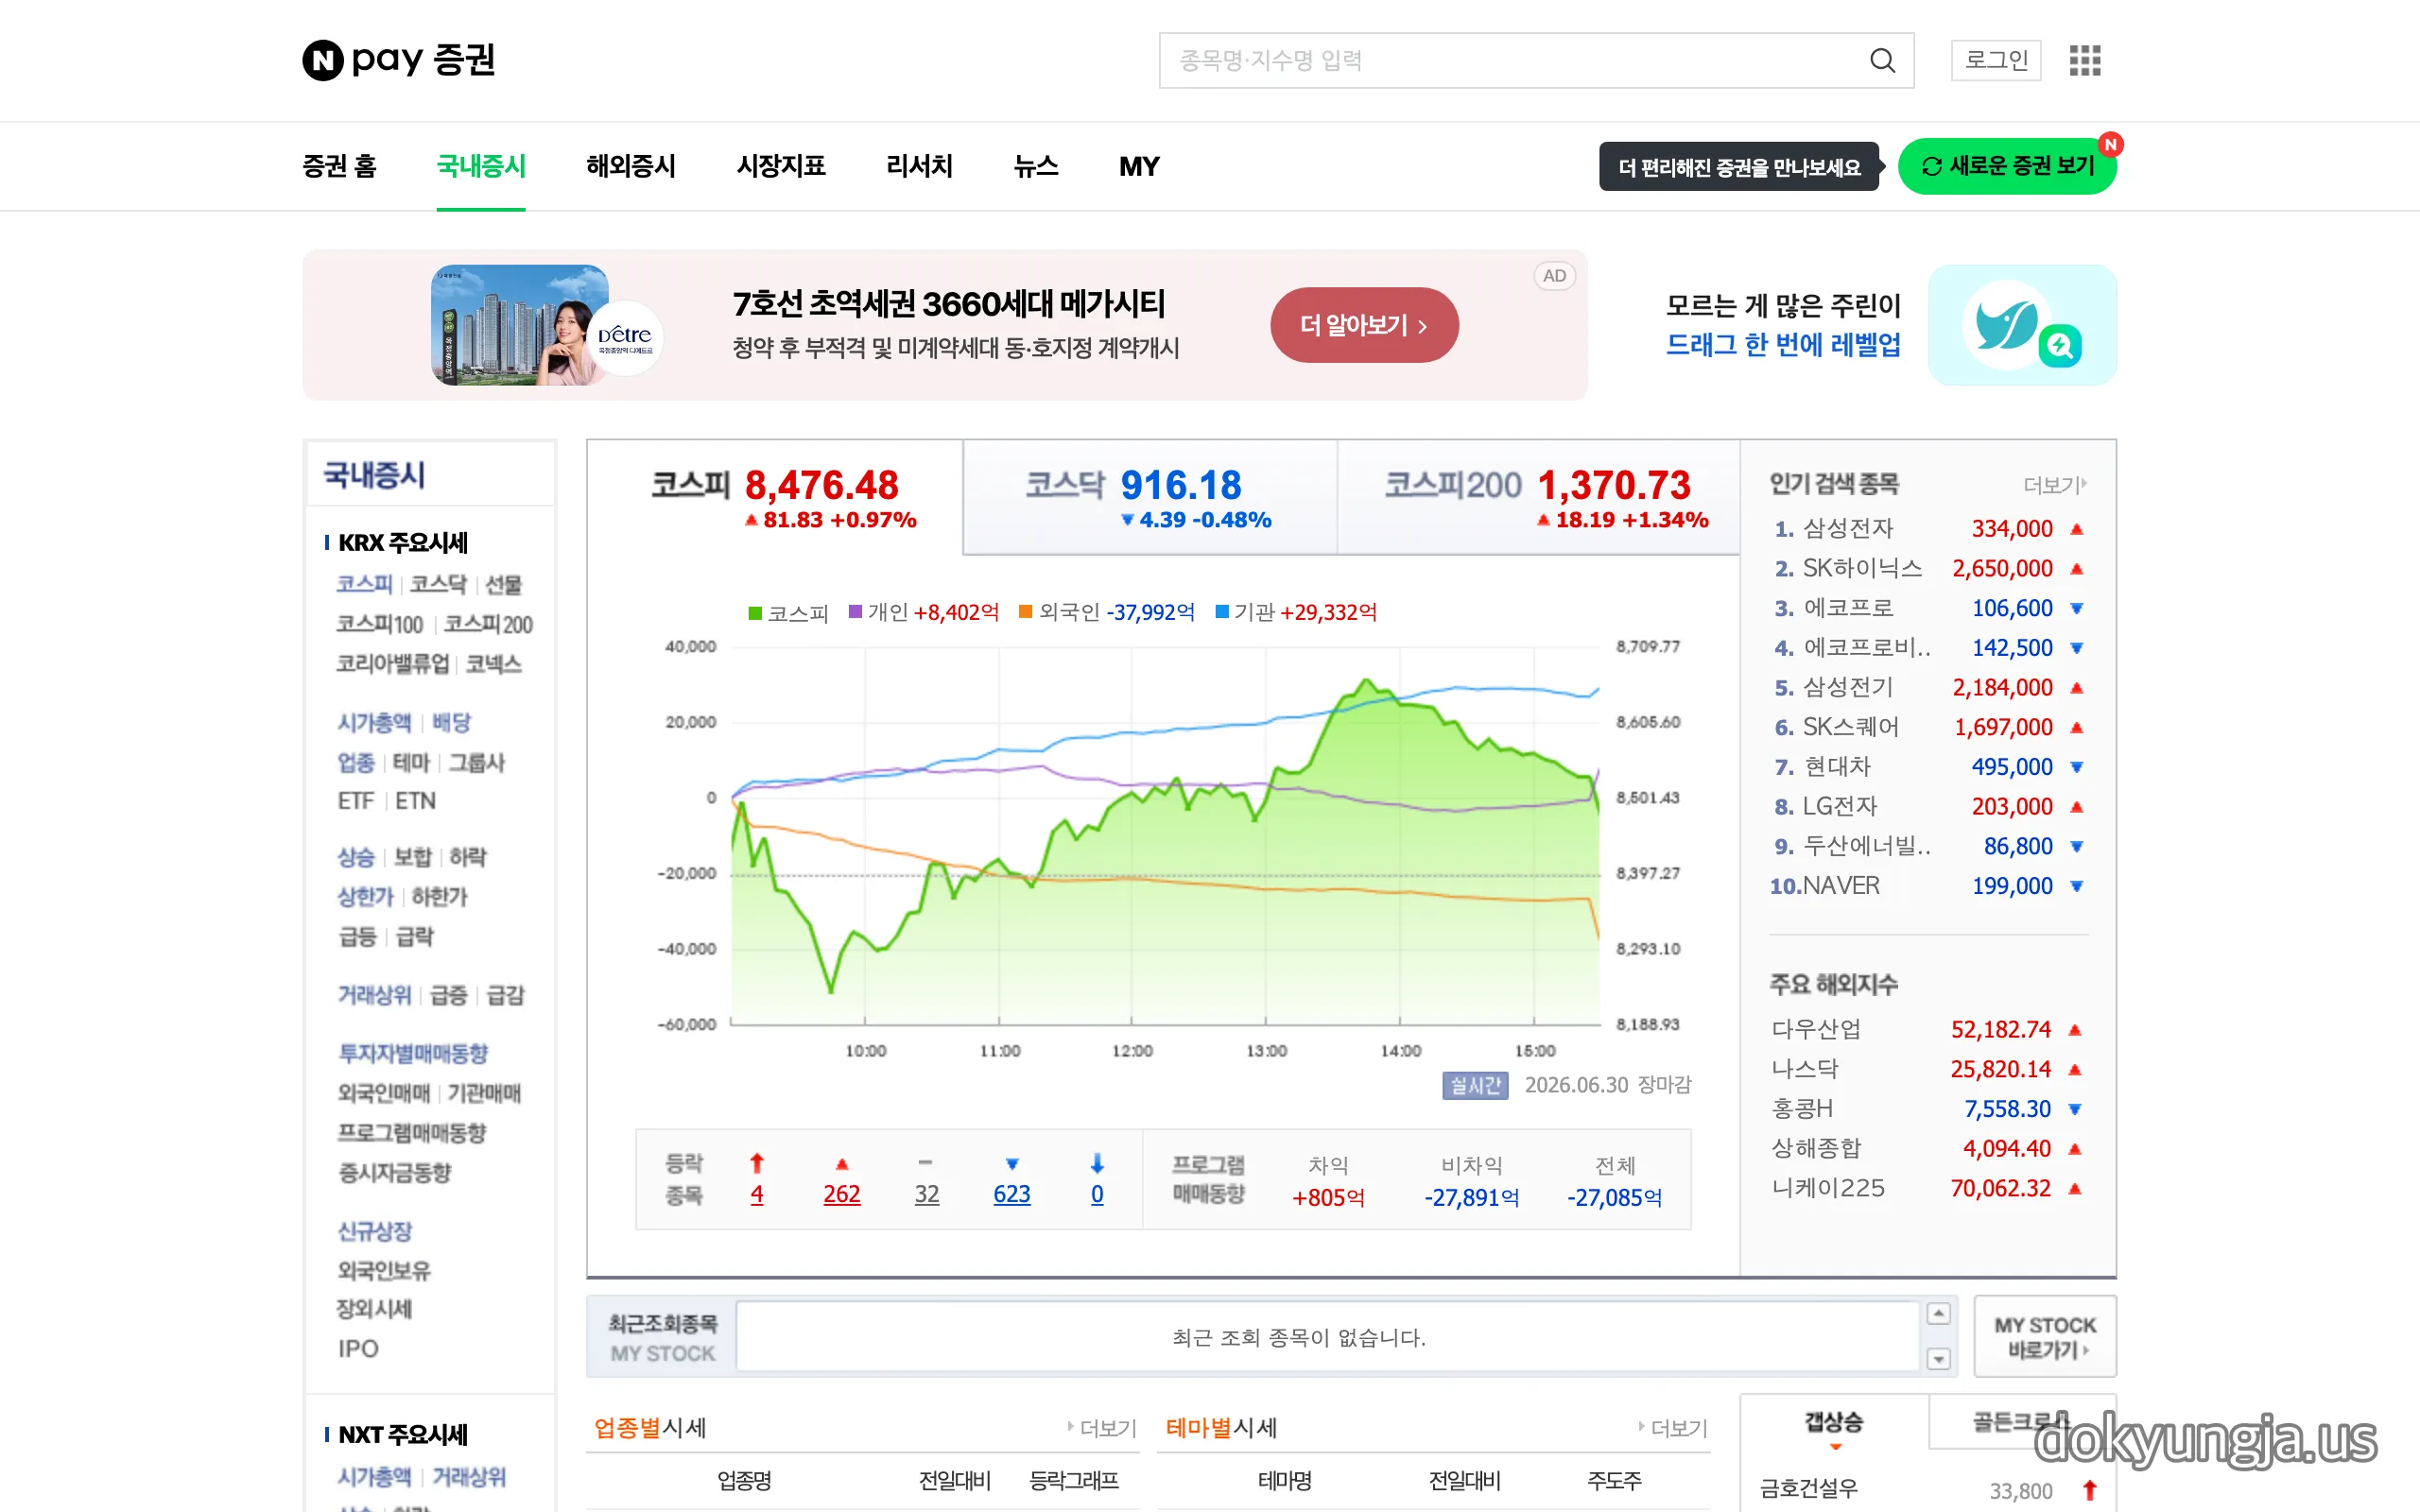Click the dolphin search mascot icon
Screen dimensions: 2420x1512
2022,325
